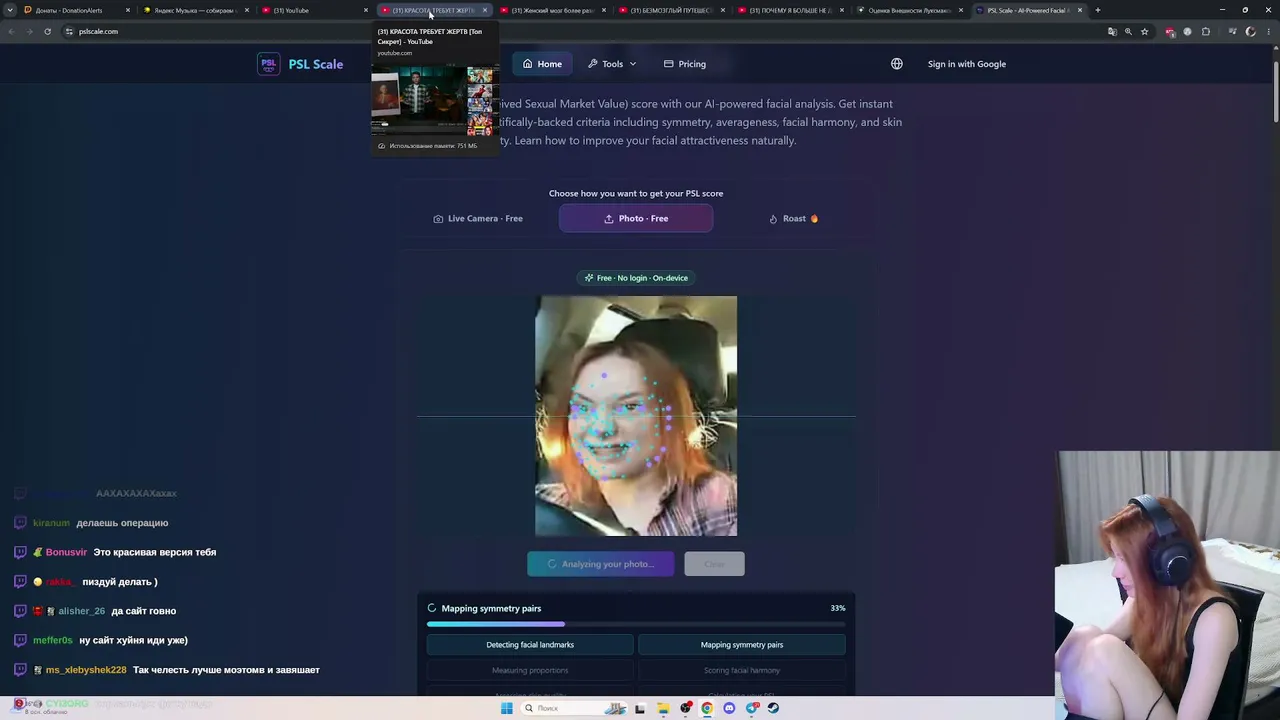This screenshot has width=1280, height=720.
Task: Select the Scoring facial harmony step
Action: point(742,670)
